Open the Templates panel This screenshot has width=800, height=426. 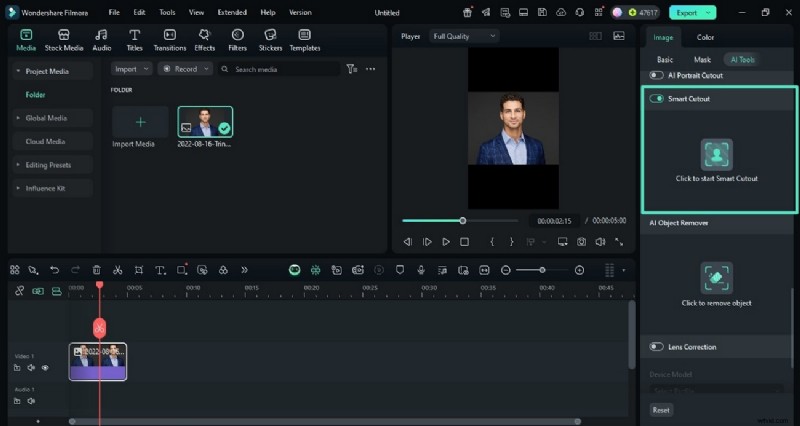tap(305, 40)
